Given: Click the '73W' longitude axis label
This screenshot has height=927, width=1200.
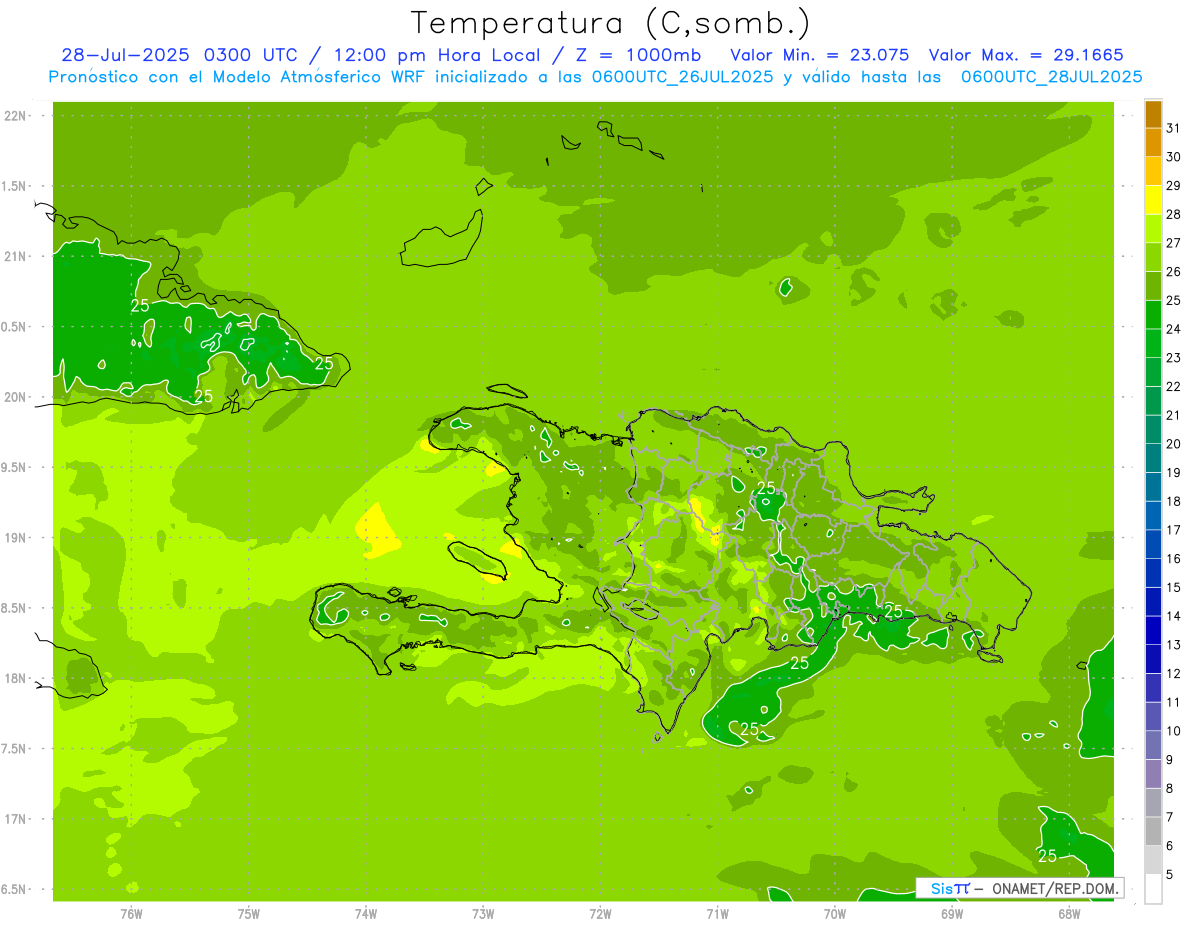Looking at the screenshot, I should tap(483, 914).
